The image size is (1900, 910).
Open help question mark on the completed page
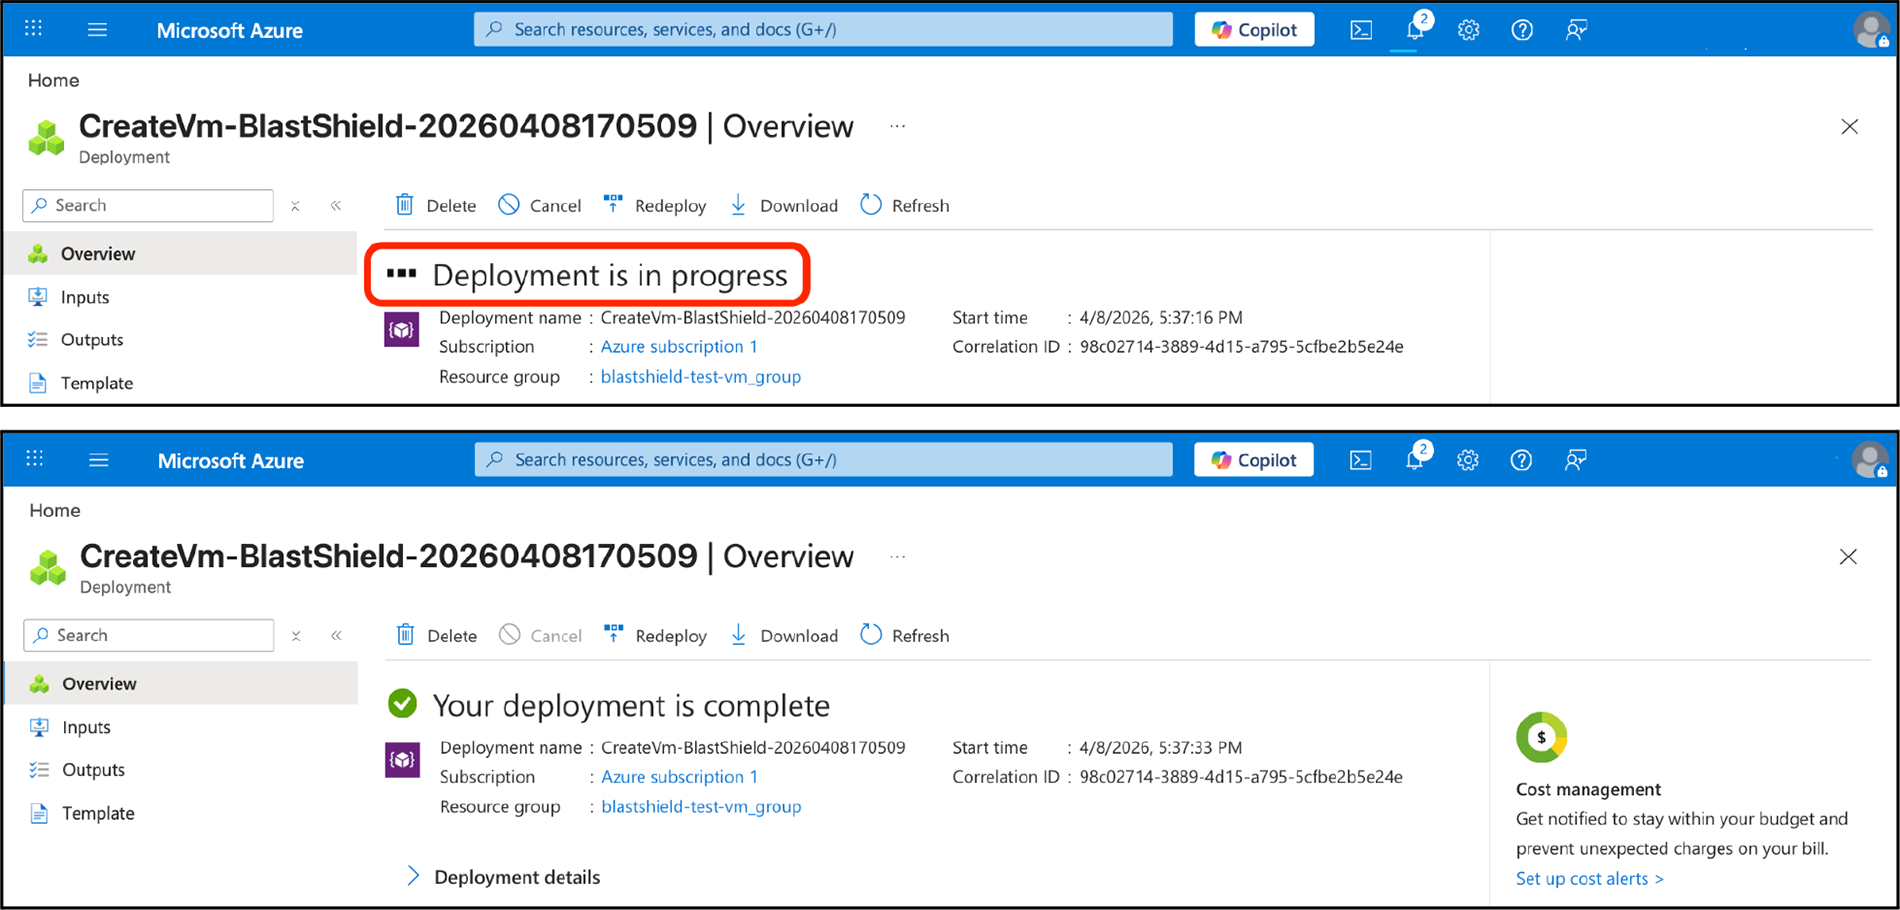coord(1521,460)
